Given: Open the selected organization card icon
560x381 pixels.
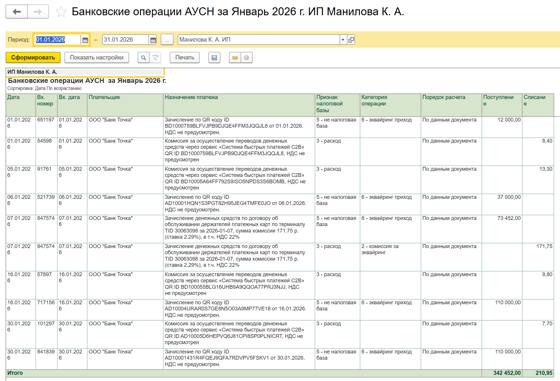Looking at the screenshot, I should point(351,40).
